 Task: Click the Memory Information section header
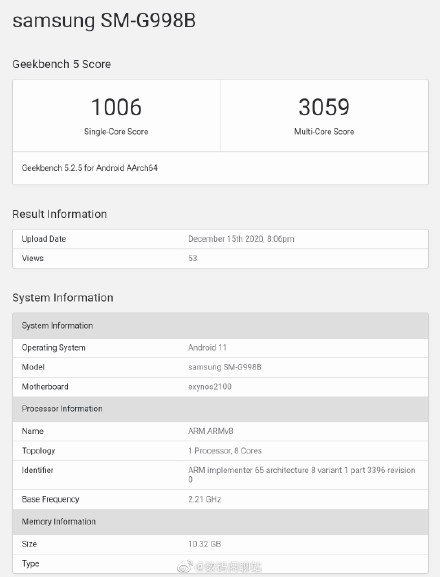click(x=220, y=522)
